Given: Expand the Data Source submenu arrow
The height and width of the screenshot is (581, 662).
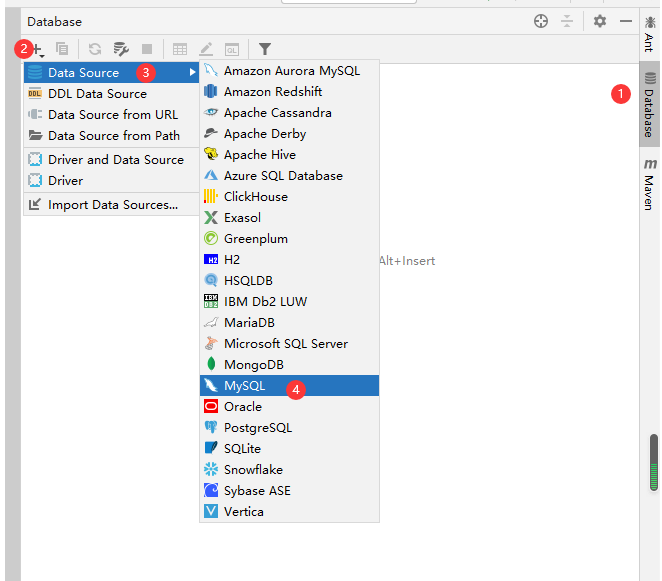Looking at the screenshot, I should [193, 72].
